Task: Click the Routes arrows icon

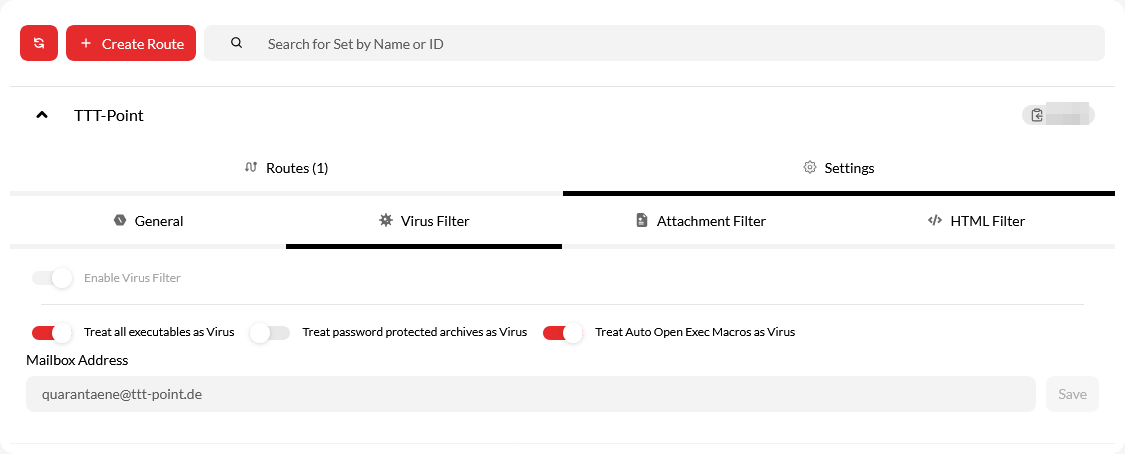Action: click(251, 167)
